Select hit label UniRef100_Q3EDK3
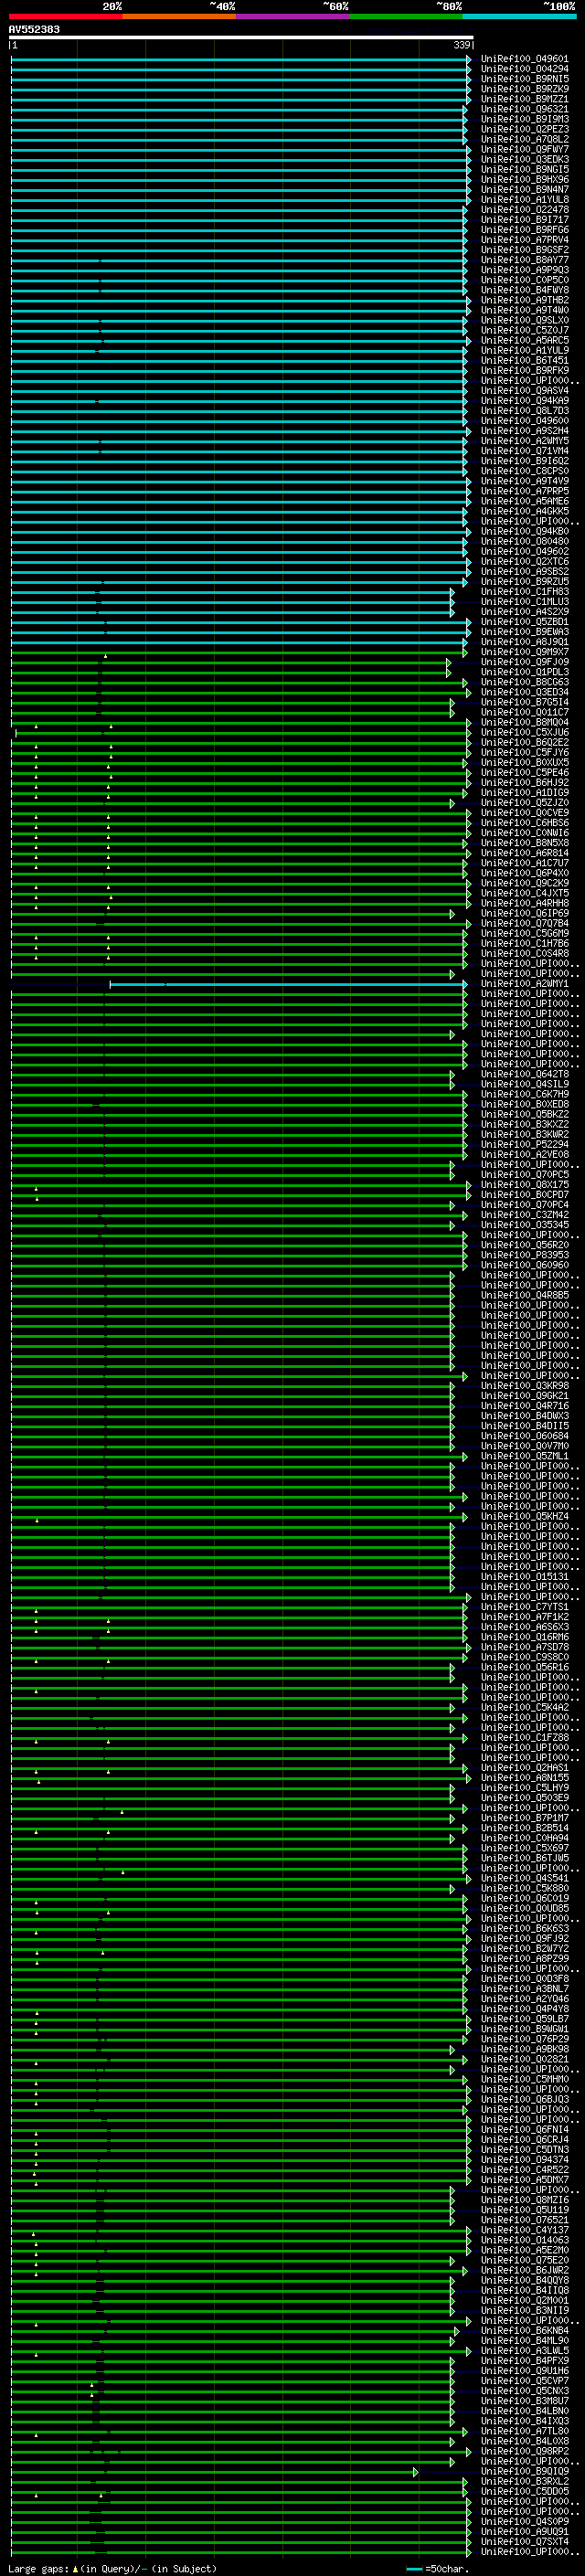 (524, 159)
